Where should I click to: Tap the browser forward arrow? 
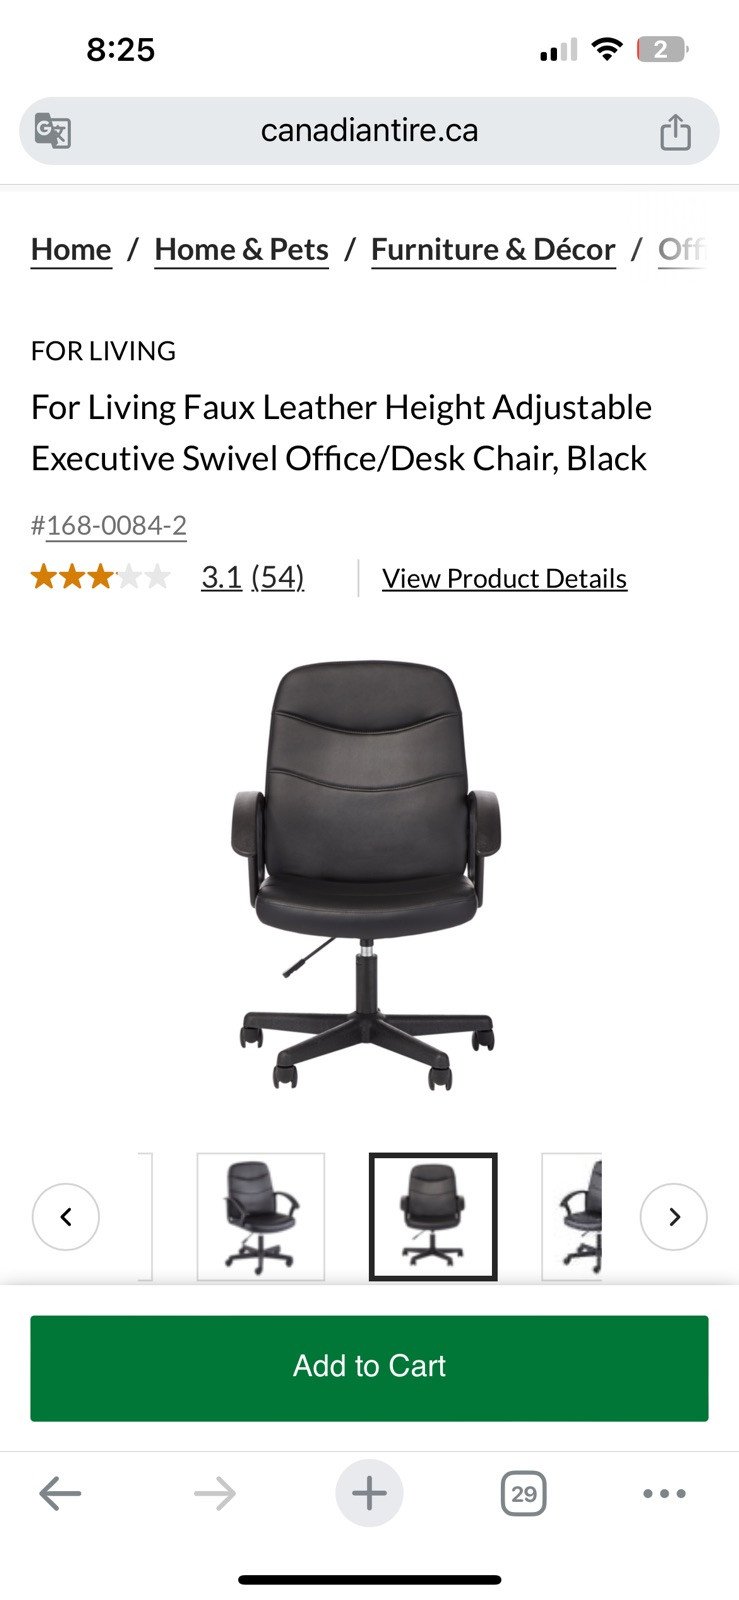coord(215,1494)
